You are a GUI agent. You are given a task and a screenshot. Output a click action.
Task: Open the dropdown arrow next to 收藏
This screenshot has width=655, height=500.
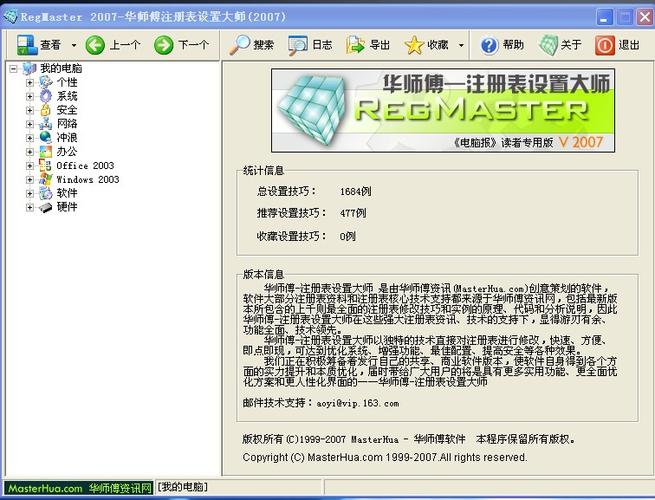click(x=461, y=45)
